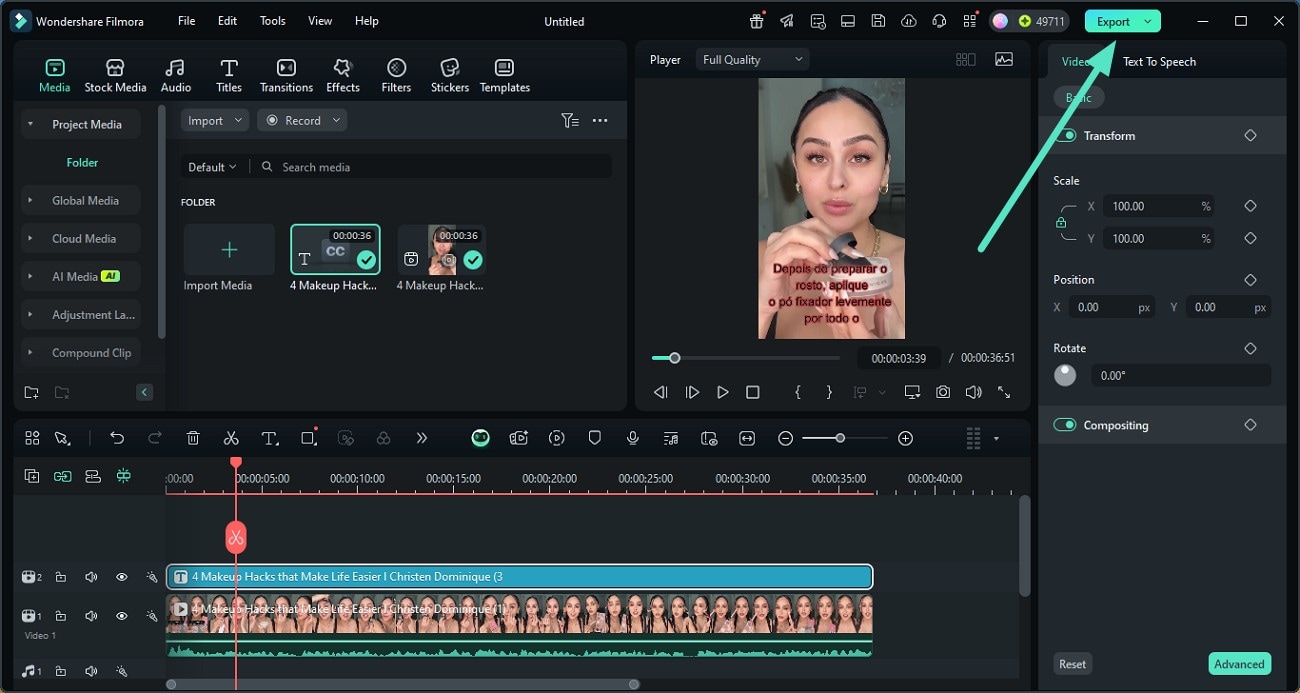Click the player progress slider handle

[675, 358]
